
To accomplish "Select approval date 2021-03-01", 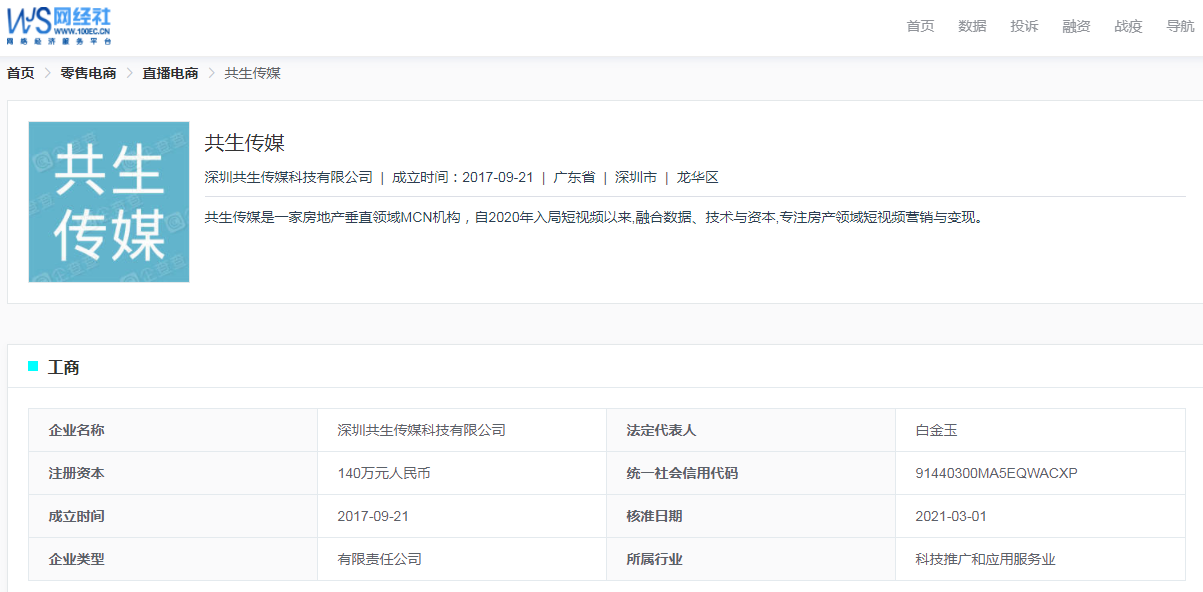I will point(951,516).
